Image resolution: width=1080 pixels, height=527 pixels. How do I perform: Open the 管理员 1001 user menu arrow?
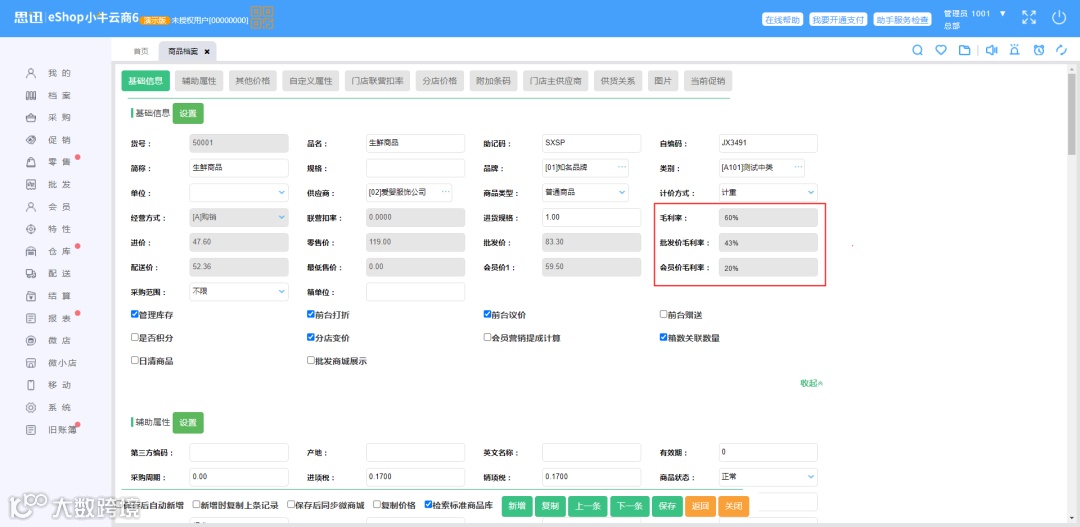point(1002,13)
